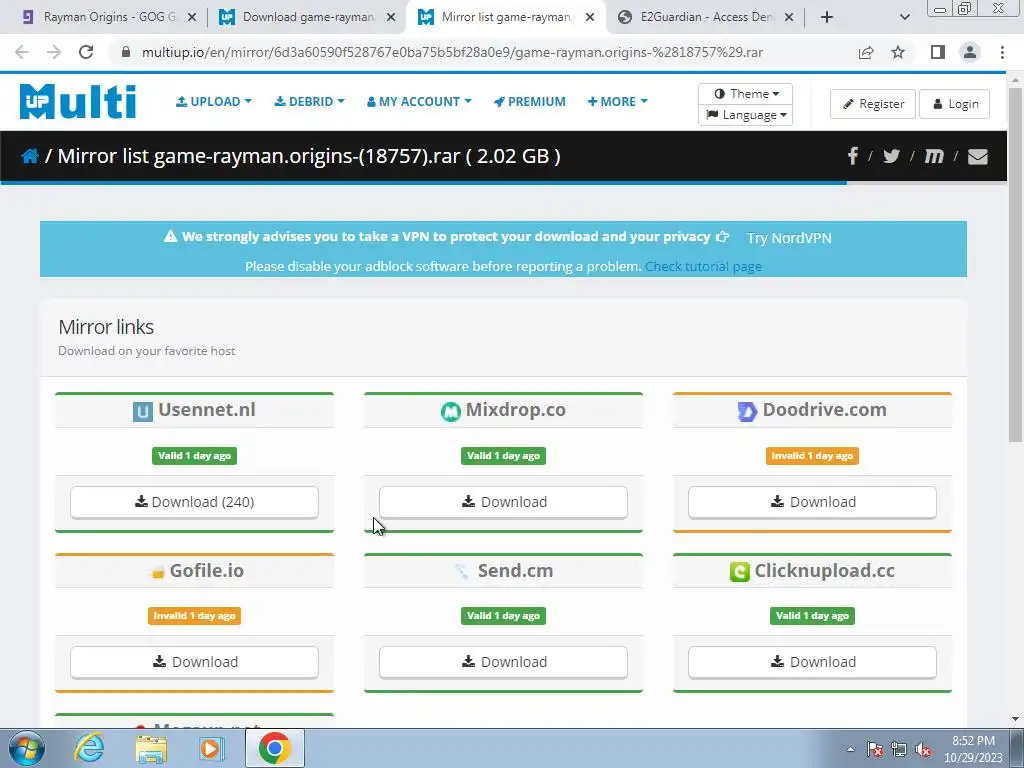Open Windows Explorer folder on taskbar

[151, 749]
